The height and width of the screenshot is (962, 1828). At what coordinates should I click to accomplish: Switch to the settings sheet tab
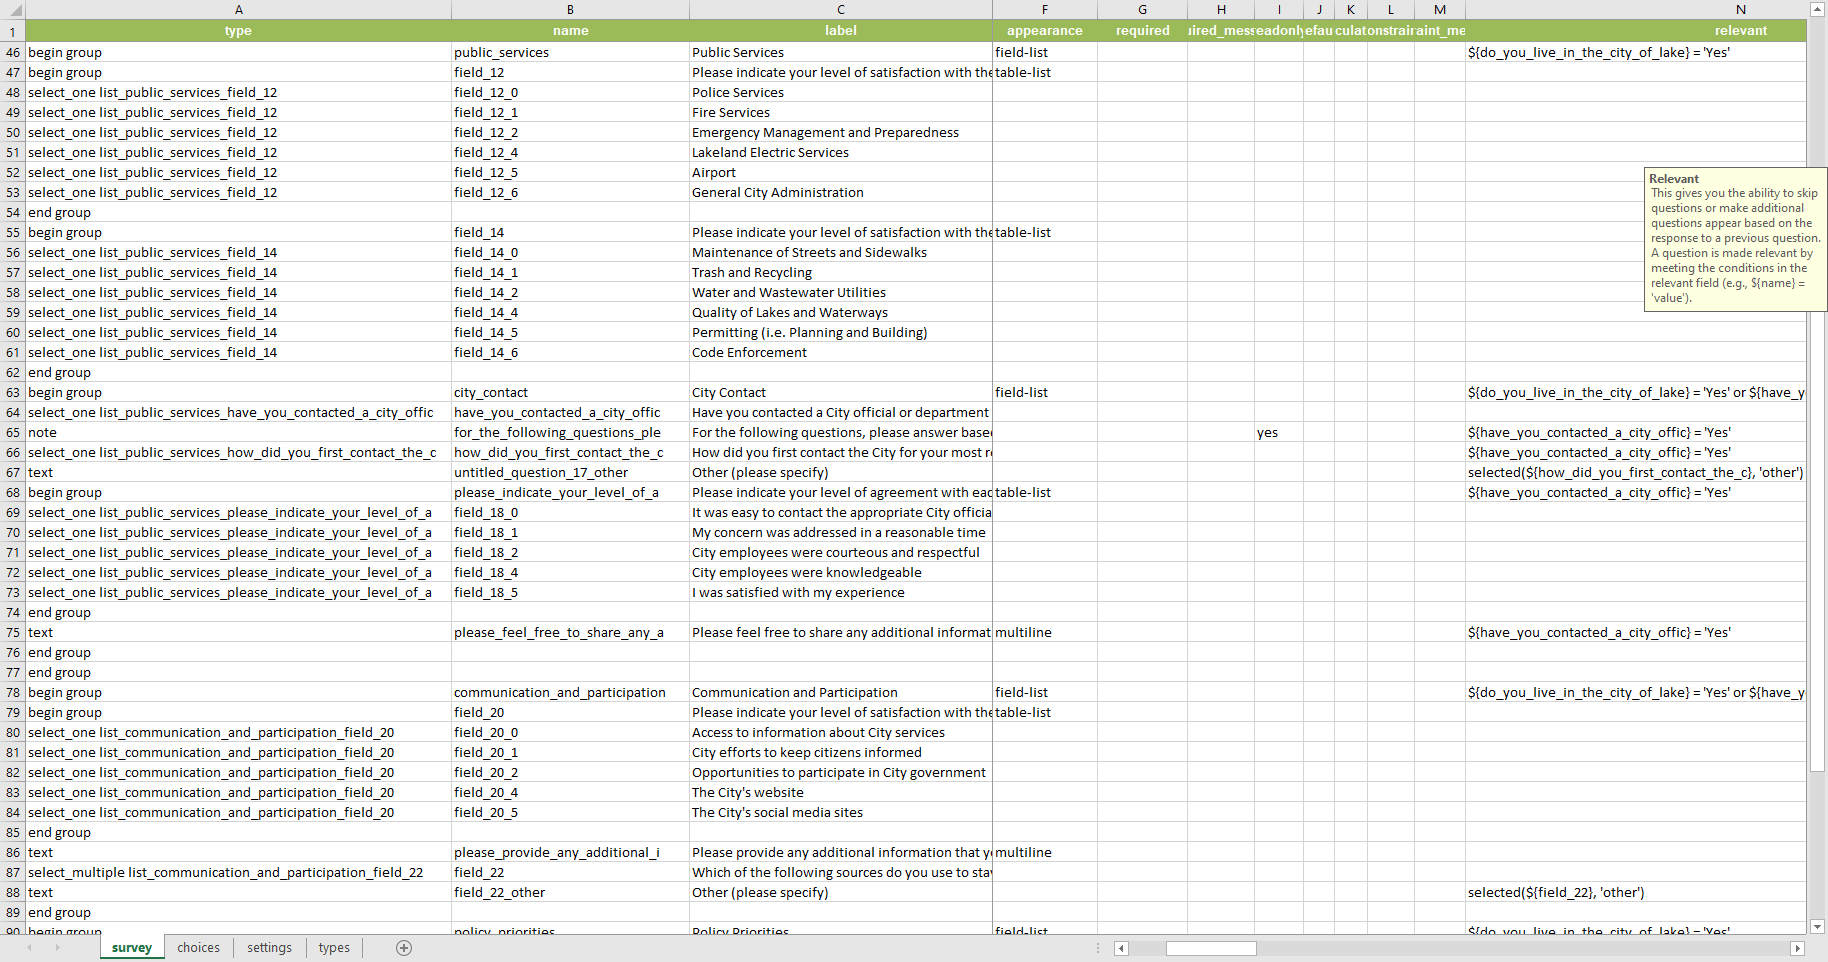tap(268, 947)
